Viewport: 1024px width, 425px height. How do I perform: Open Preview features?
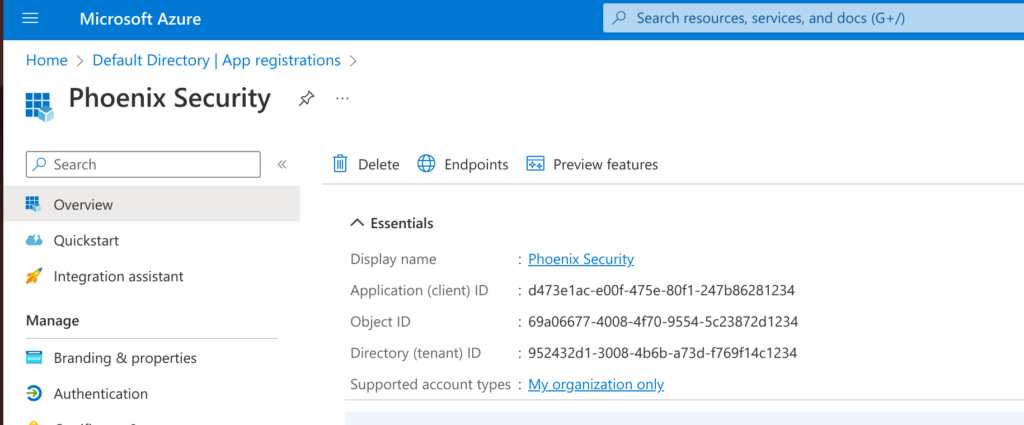click(x=592, y=165)
